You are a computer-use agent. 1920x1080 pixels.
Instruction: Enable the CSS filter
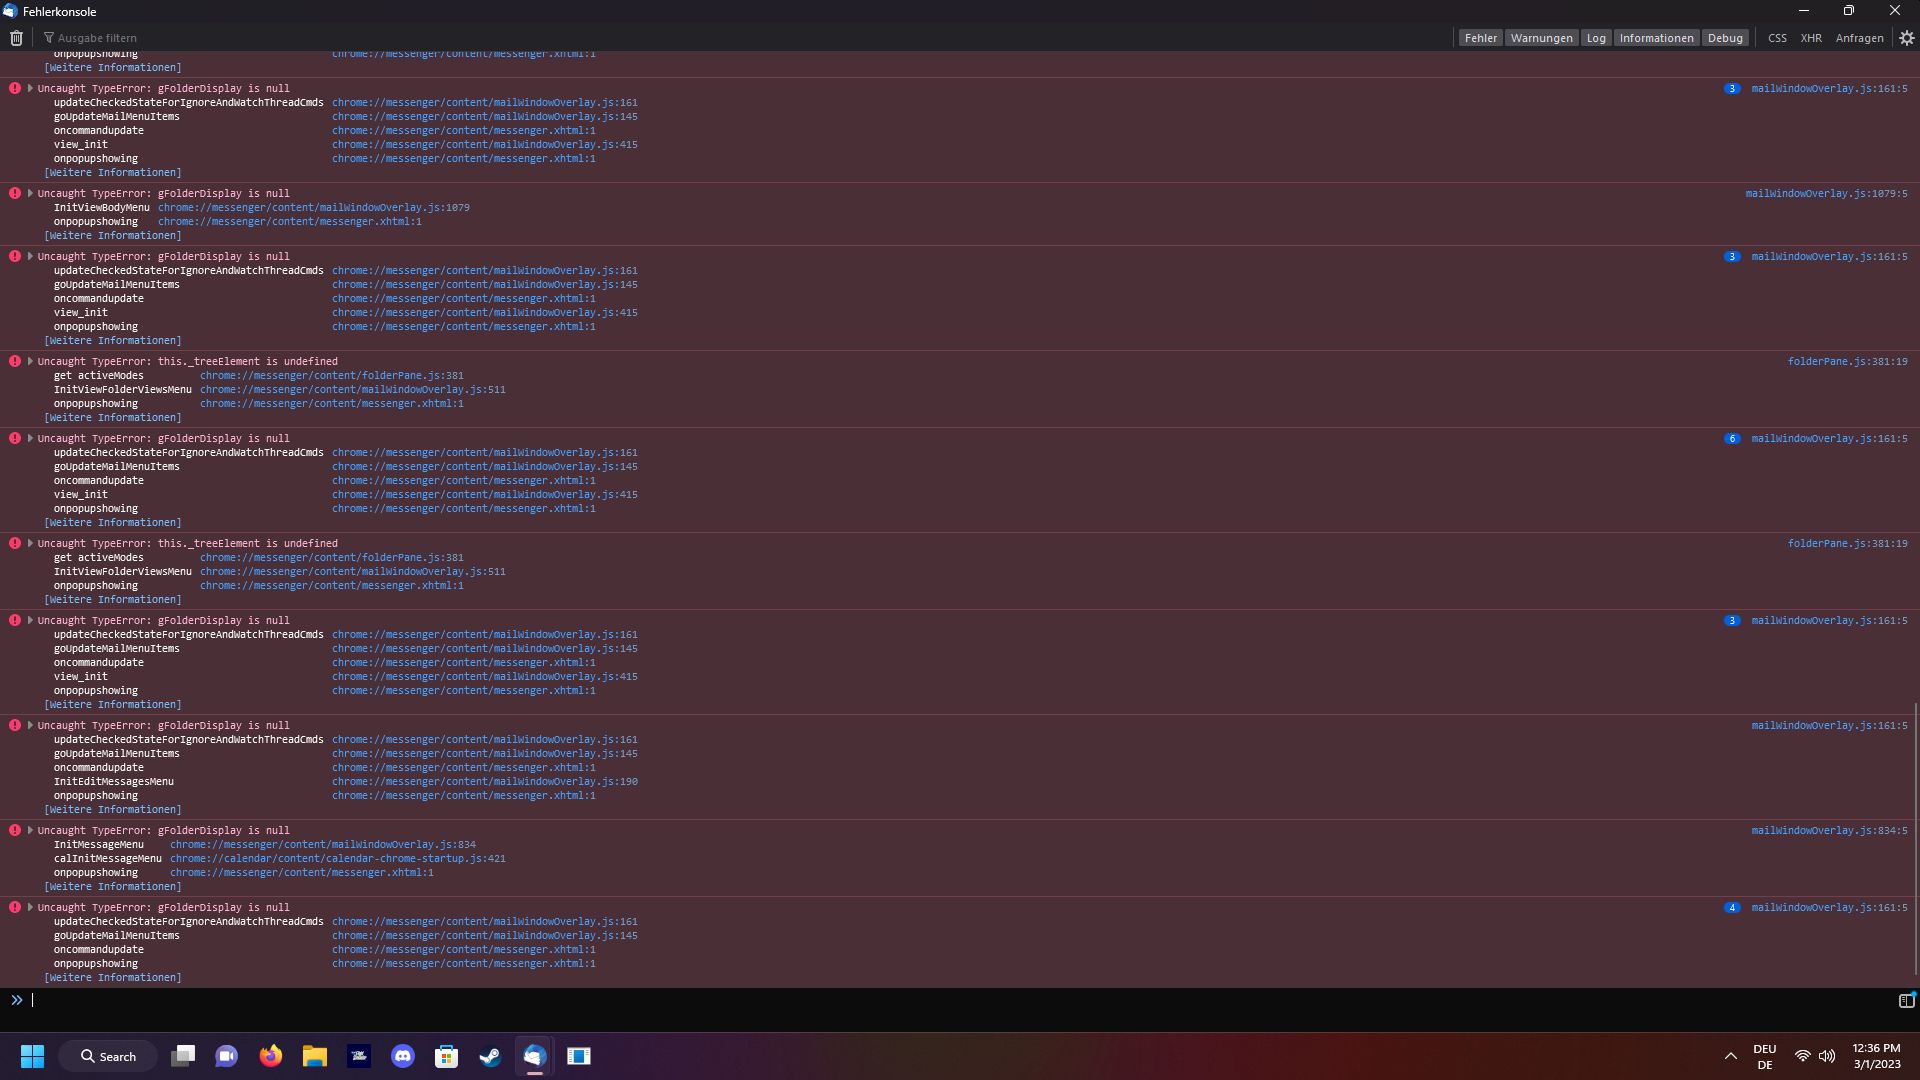tap(1777, 38)
